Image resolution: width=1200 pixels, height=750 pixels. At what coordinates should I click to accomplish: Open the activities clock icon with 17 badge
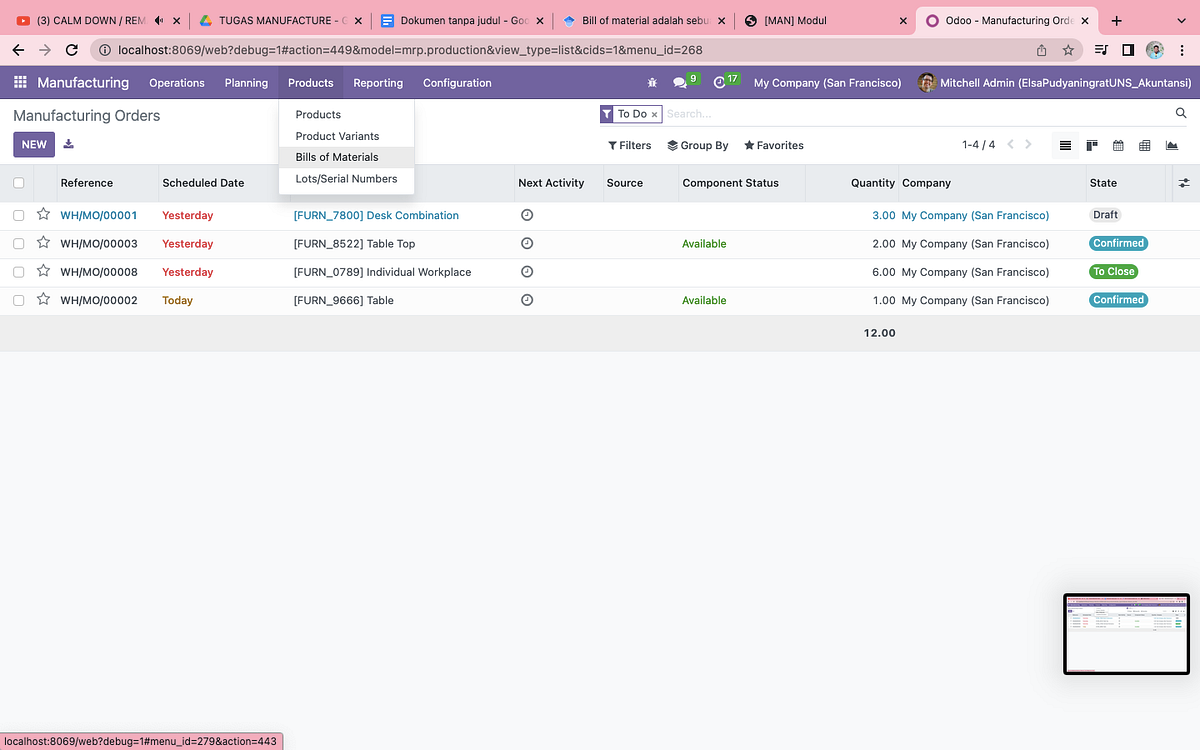click(x=726, y=82)
